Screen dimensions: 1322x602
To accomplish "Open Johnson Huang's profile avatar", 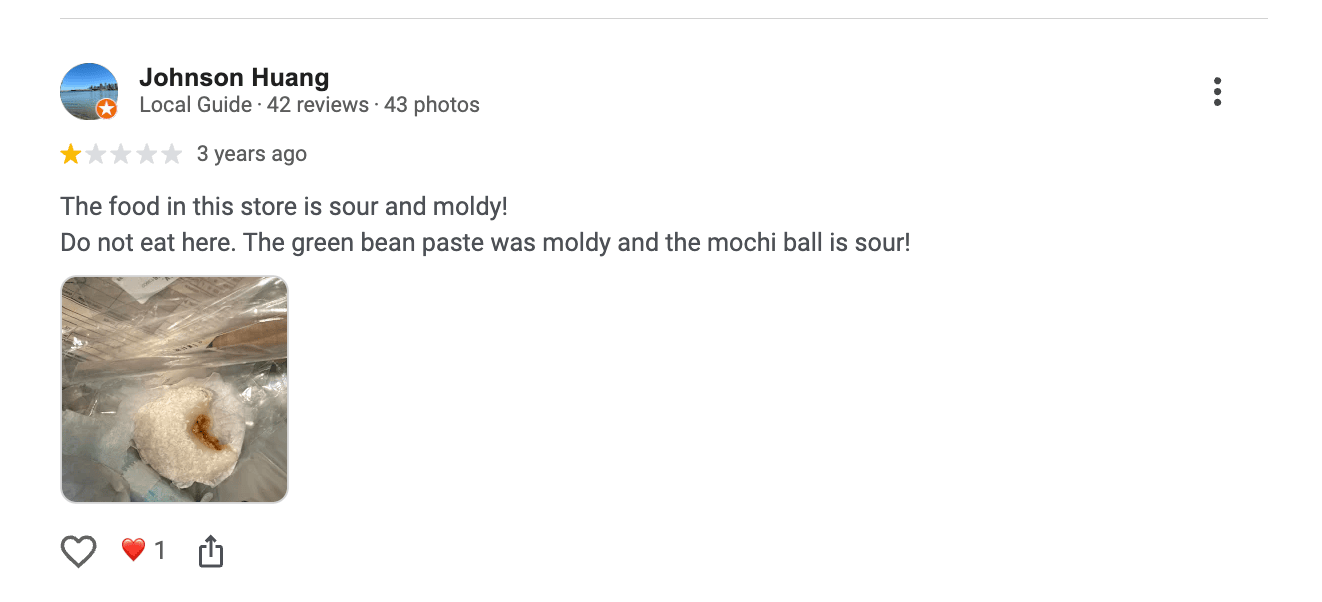I will pyautogui.click(x=88, y=90).
